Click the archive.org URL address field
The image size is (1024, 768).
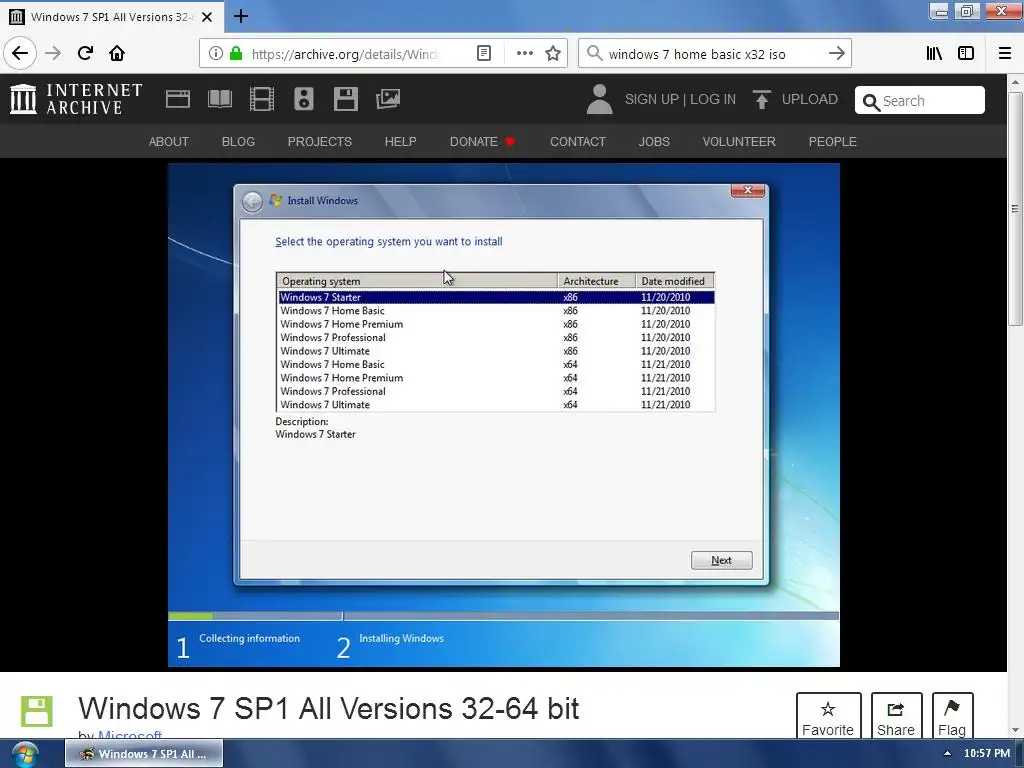pyautogui.click(x=344, y=54)
